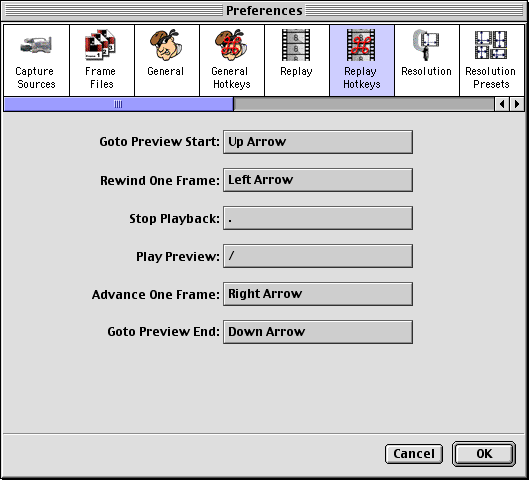Click the left scroll arrow of icon strip
Screen dimensions: 529x480
point(502,104)
